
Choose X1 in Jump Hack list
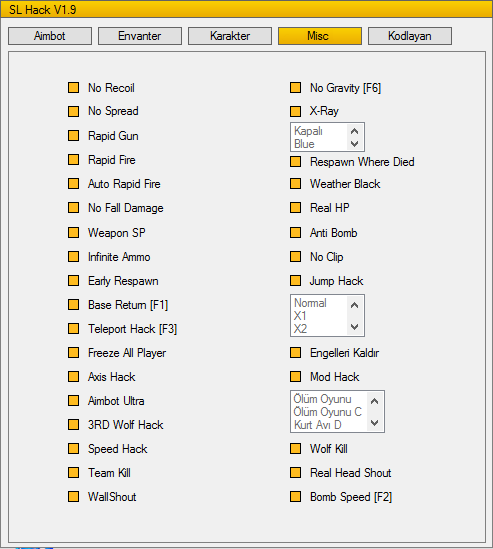click(300, 316)
